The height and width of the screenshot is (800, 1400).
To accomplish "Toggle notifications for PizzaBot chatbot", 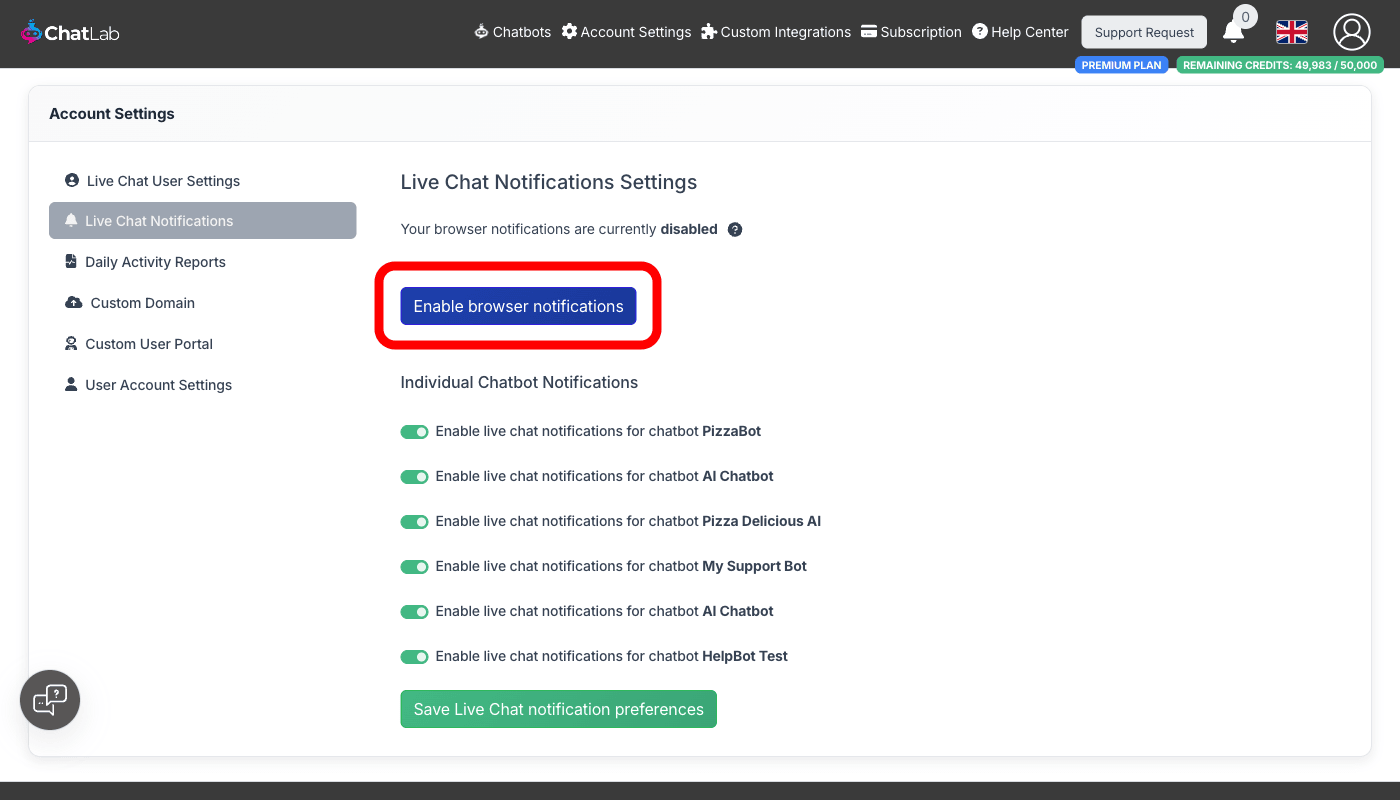I will [414, 432].
